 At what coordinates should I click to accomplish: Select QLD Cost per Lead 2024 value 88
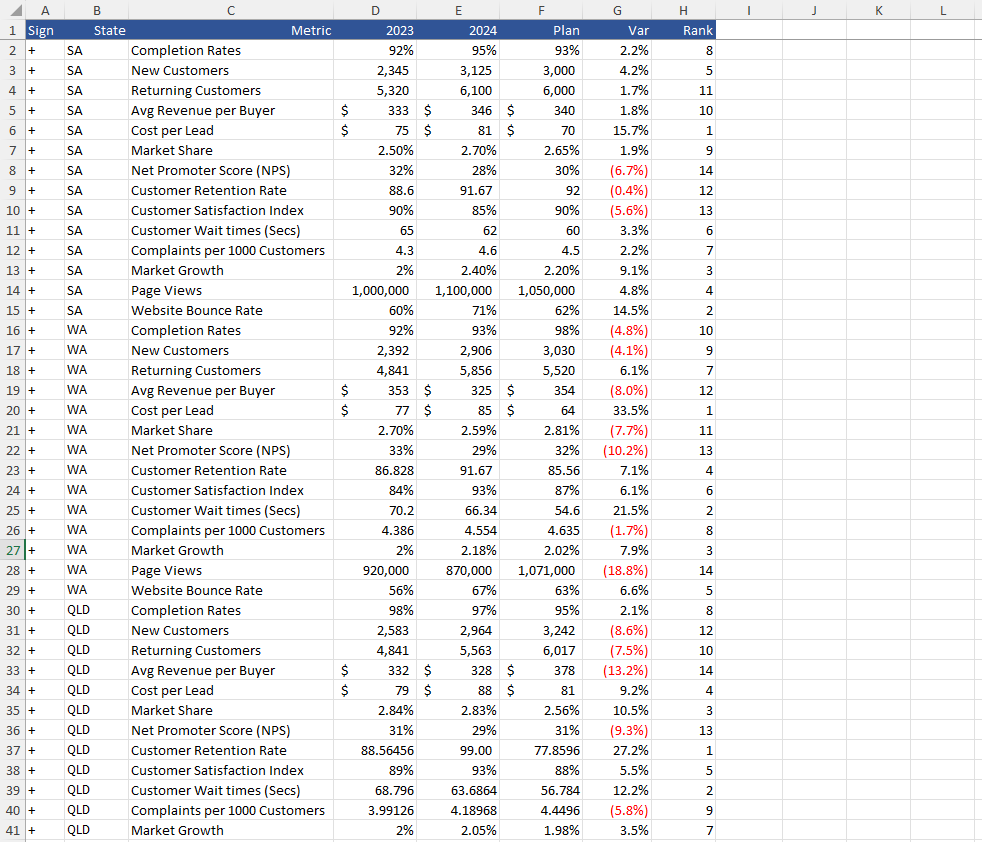coord(458,690)
